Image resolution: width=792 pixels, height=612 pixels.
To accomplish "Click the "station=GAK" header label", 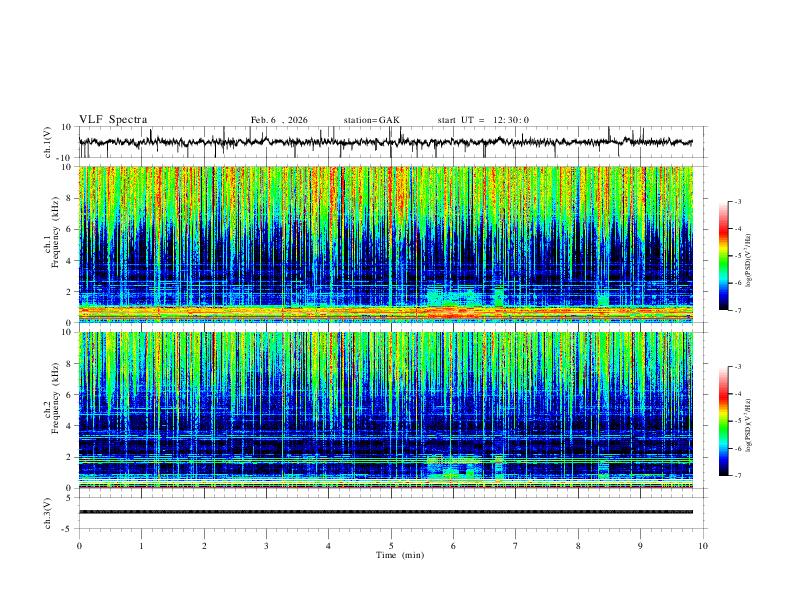I will tap(371, 120).
